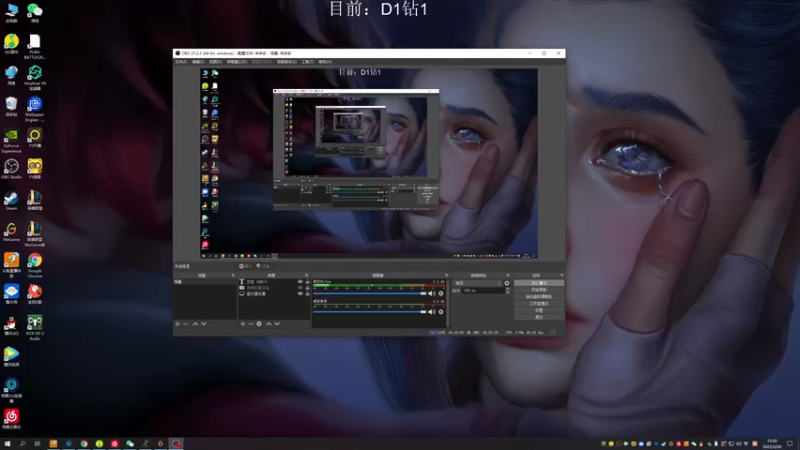
Task: Adjust transition duration stepper arrows
Action: point(507,290)
